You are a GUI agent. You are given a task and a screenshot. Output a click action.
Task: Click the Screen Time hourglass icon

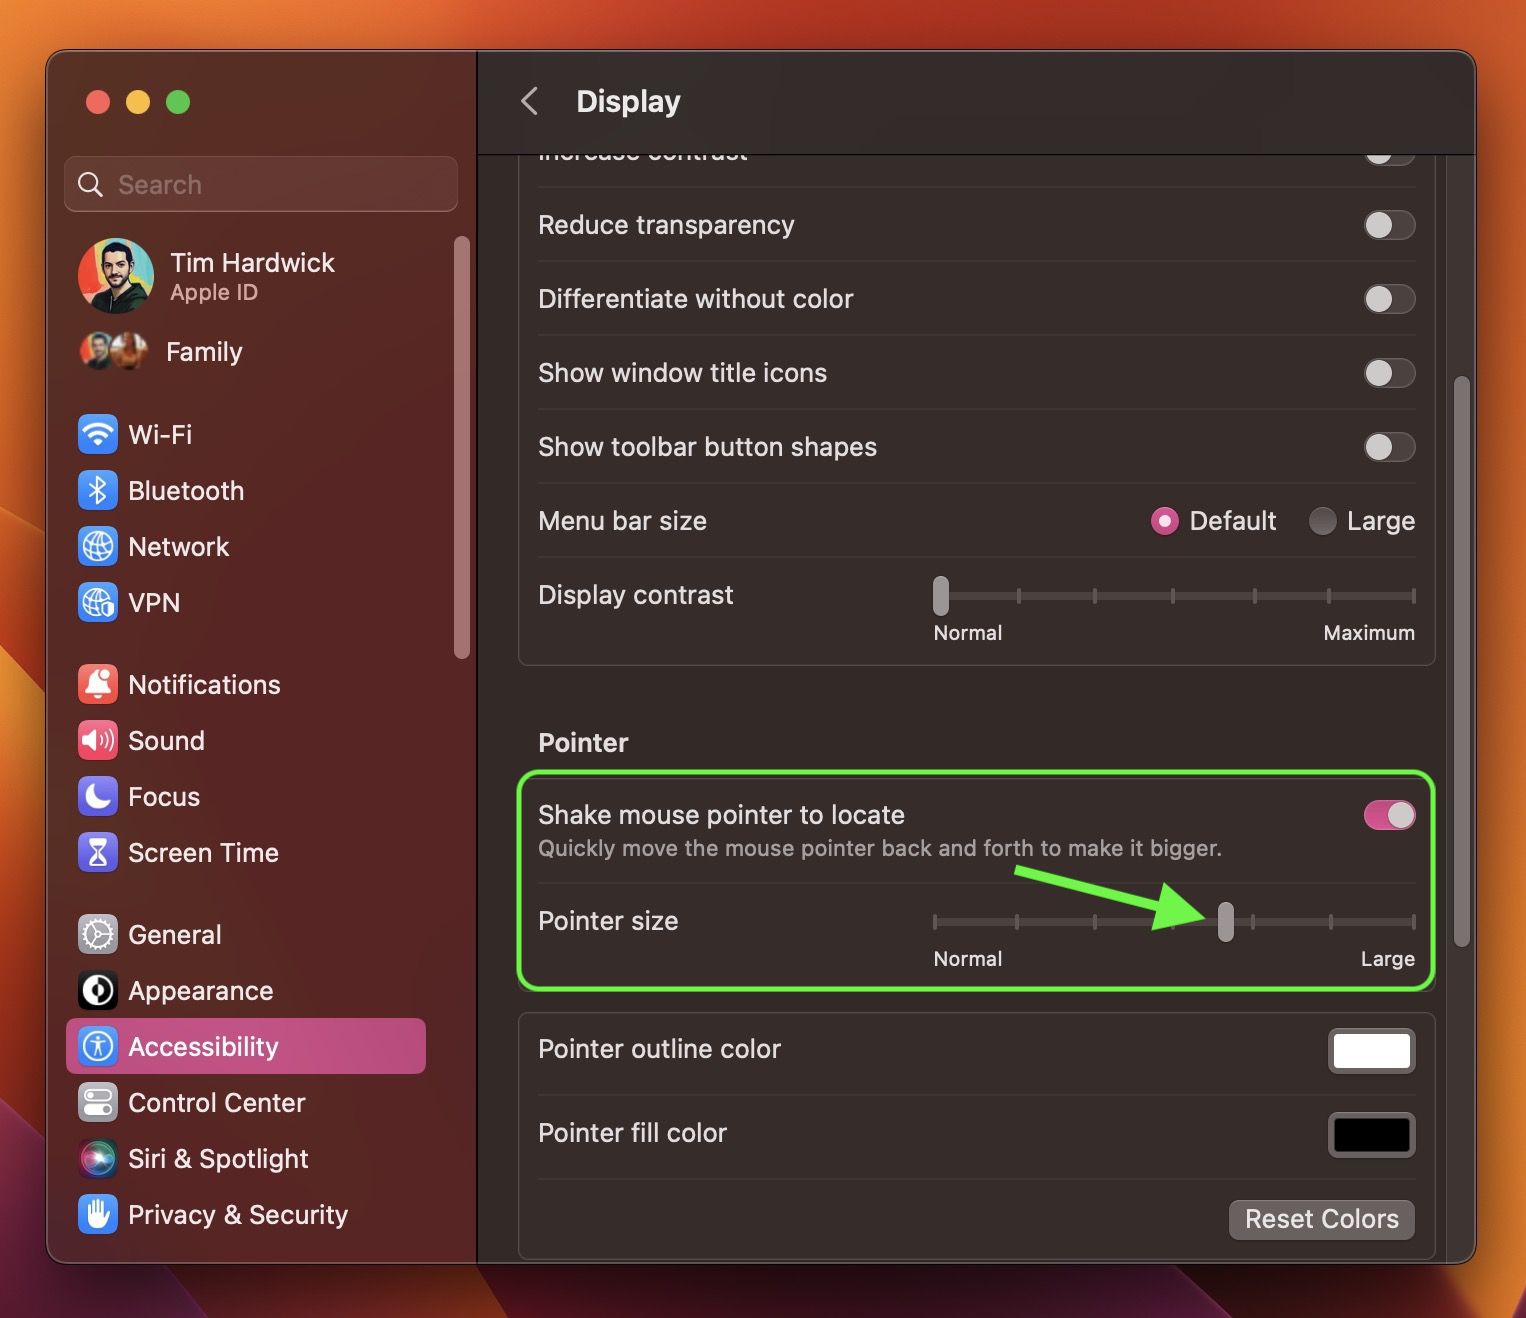click(98, 852)
